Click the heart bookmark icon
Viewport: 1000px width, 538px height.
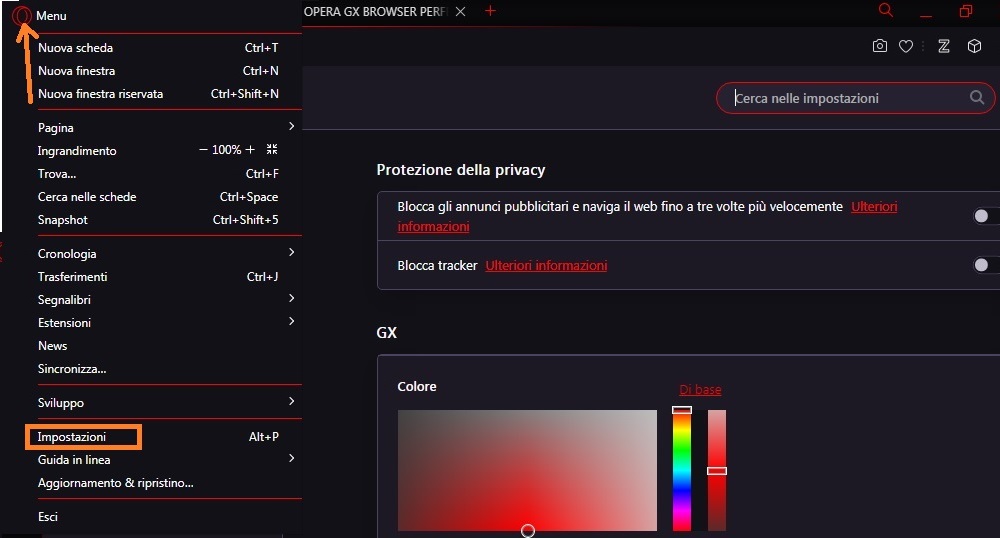pos(906,46)
